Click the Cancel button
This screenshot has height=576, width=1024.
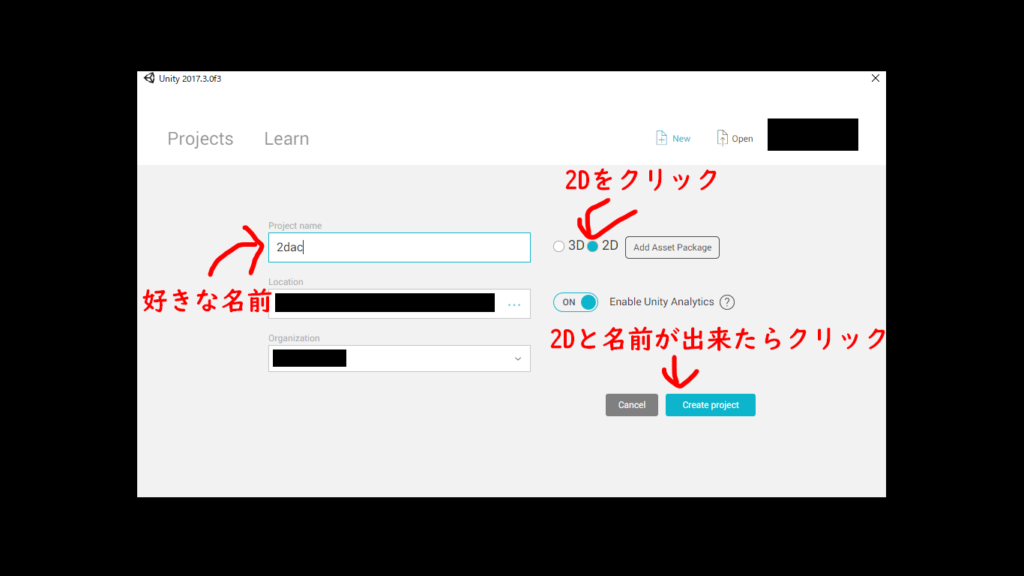[x=631, y=405]
